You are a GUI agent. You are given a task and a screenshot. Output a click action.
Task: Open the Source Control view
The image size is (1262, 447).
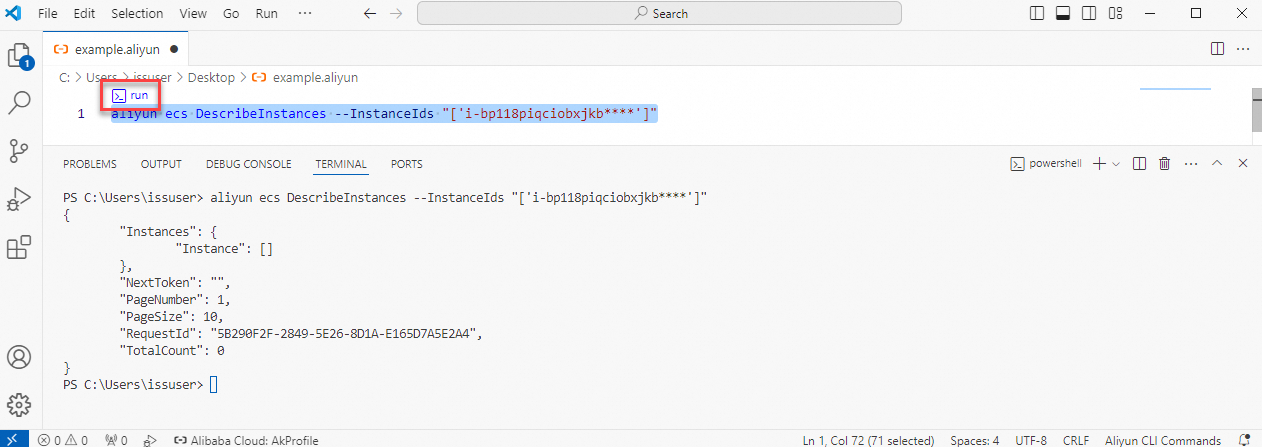19,151
